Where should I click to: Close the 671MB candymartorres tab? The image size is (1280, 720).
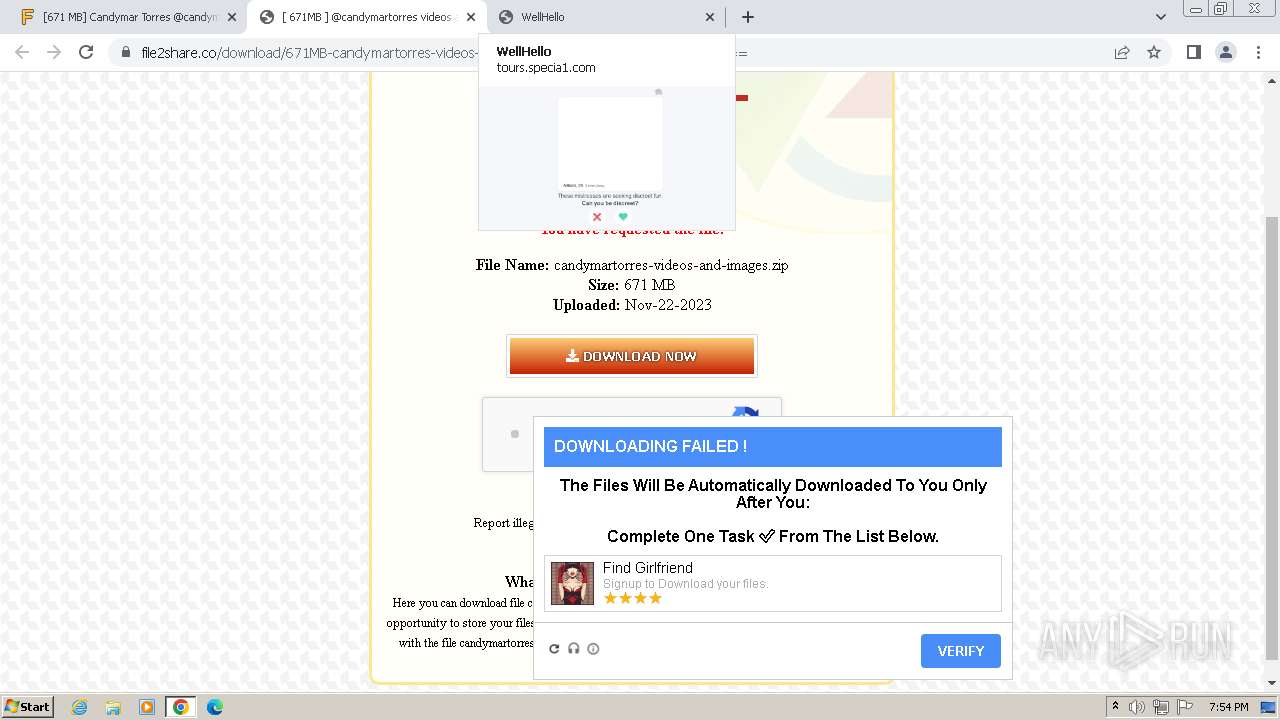tap(471, 17)
